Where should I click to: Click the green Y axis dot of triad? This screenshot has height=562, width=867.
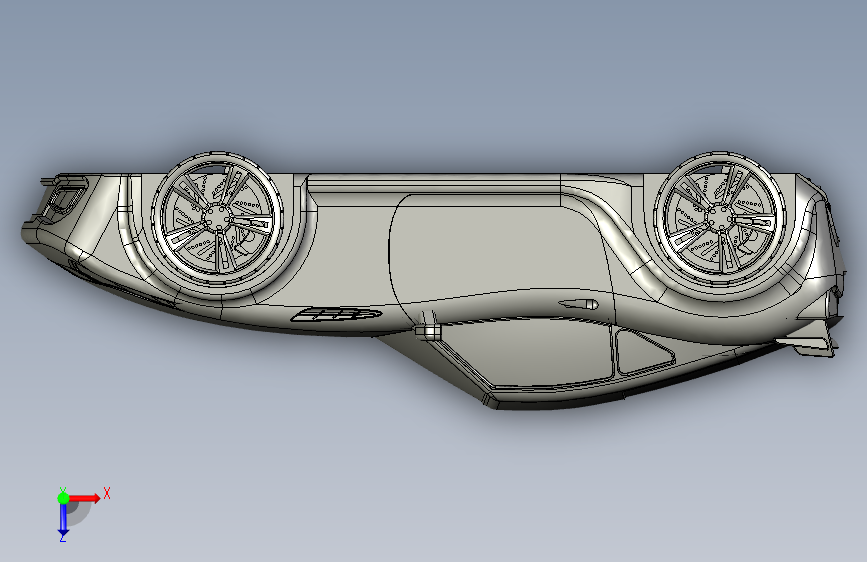[x=63, y=498]
